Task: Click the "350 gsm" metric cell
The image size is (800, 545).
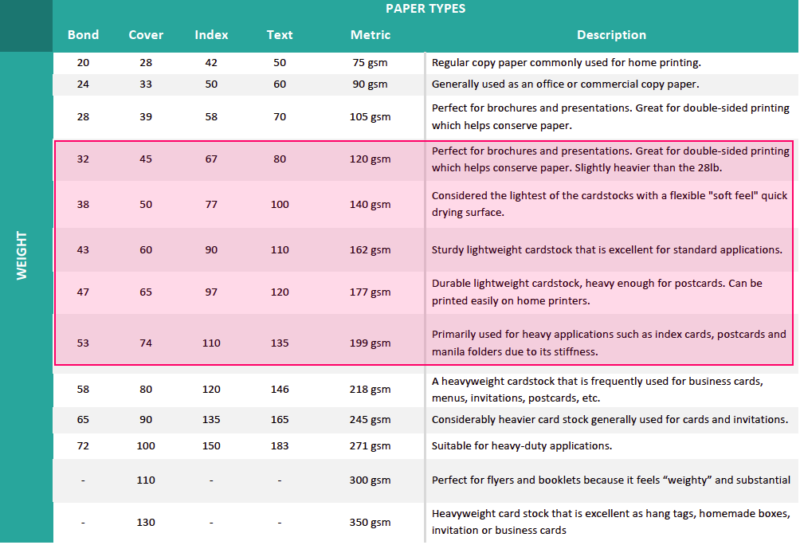Action: pyautogui.click(x=370, y=522)
